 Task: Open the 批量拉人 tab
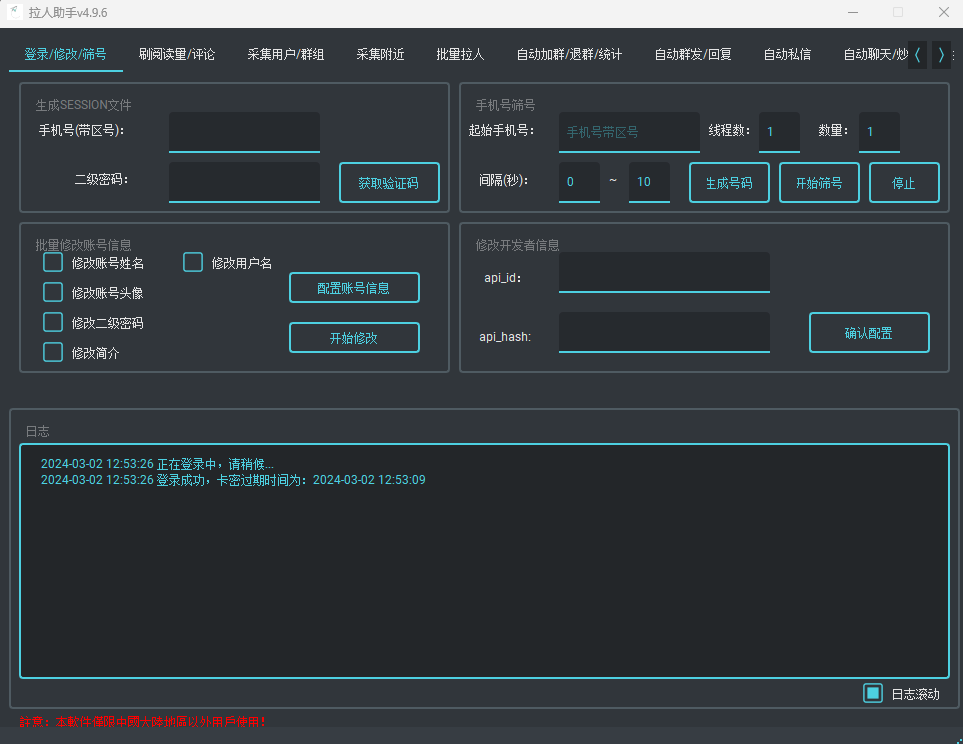click(460, 54)
